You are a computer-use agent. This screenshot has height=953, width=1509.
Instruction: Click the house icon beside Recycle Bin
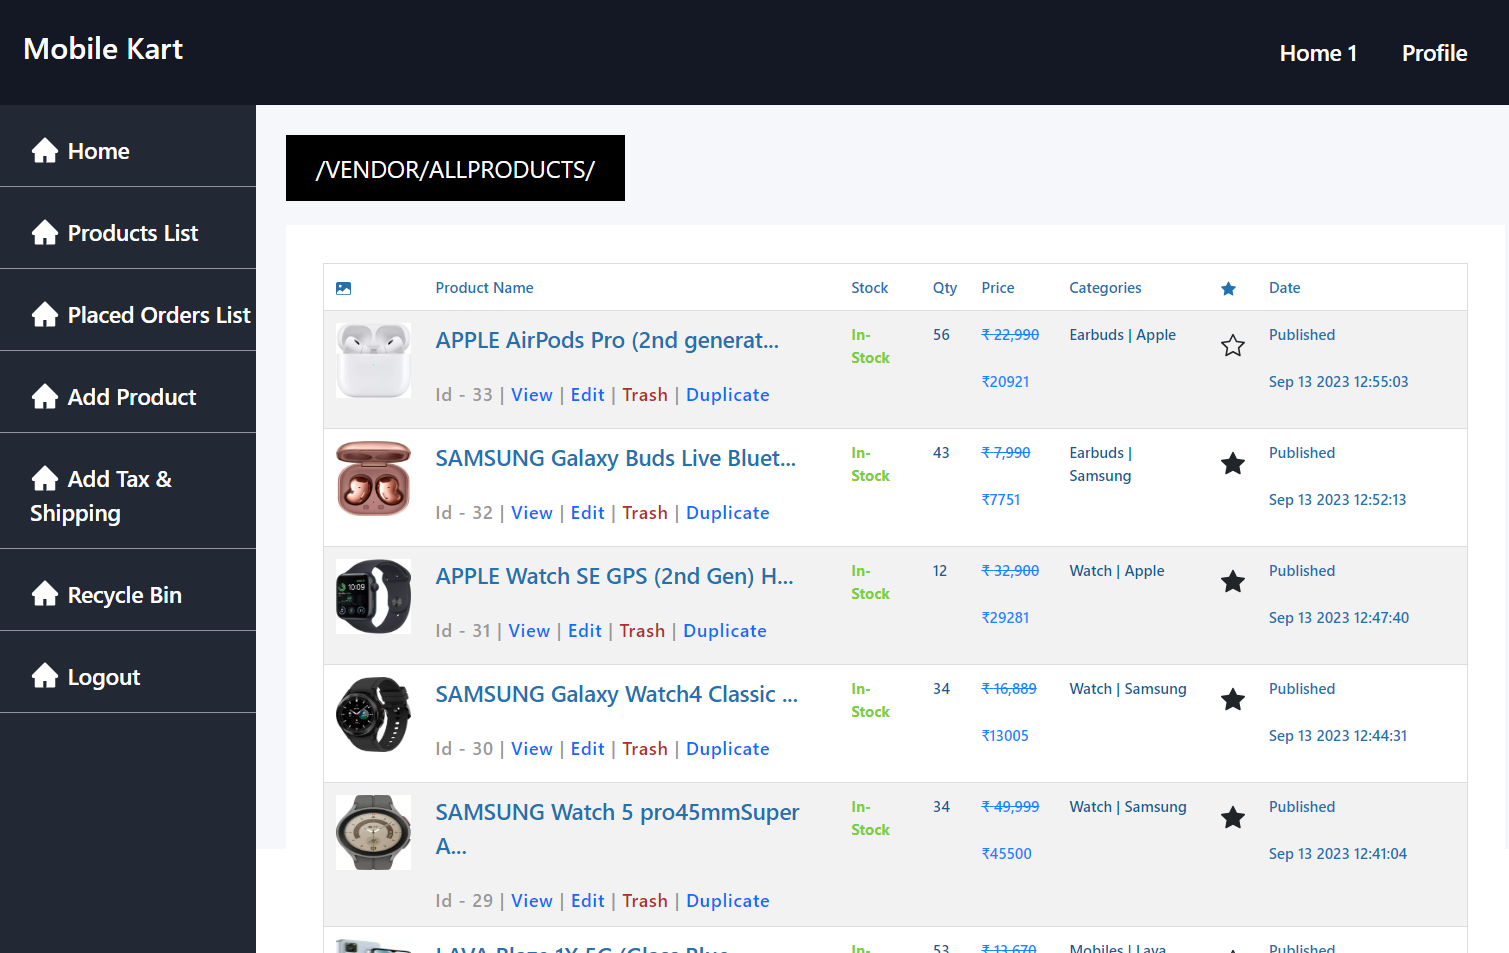click(x=45, y=595)
